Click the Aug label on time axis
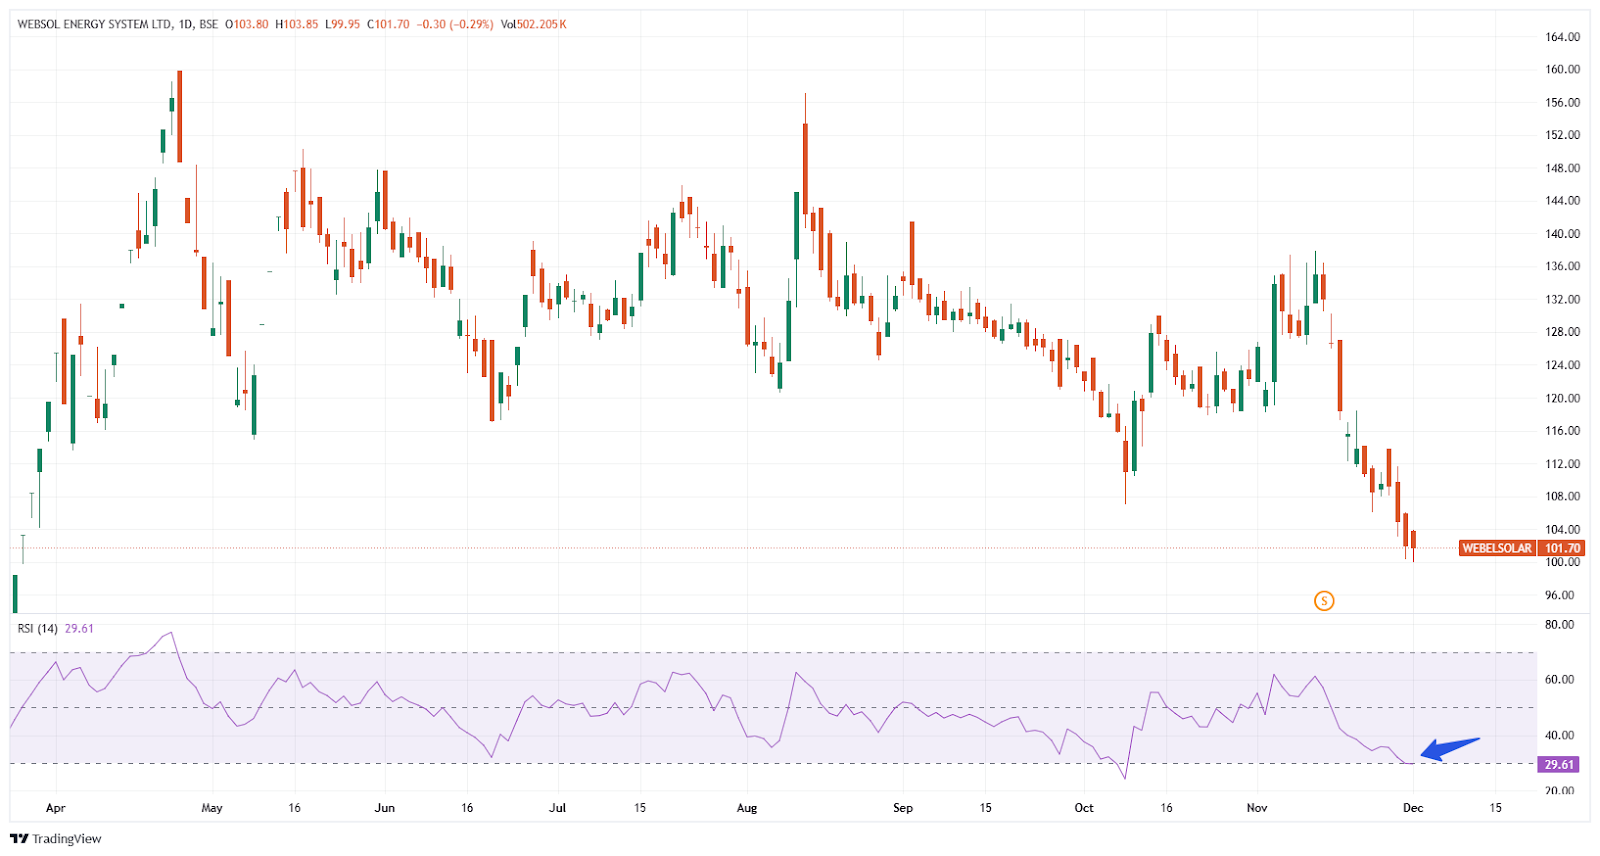Screen dimensions: 1600x856 point(746,808)
